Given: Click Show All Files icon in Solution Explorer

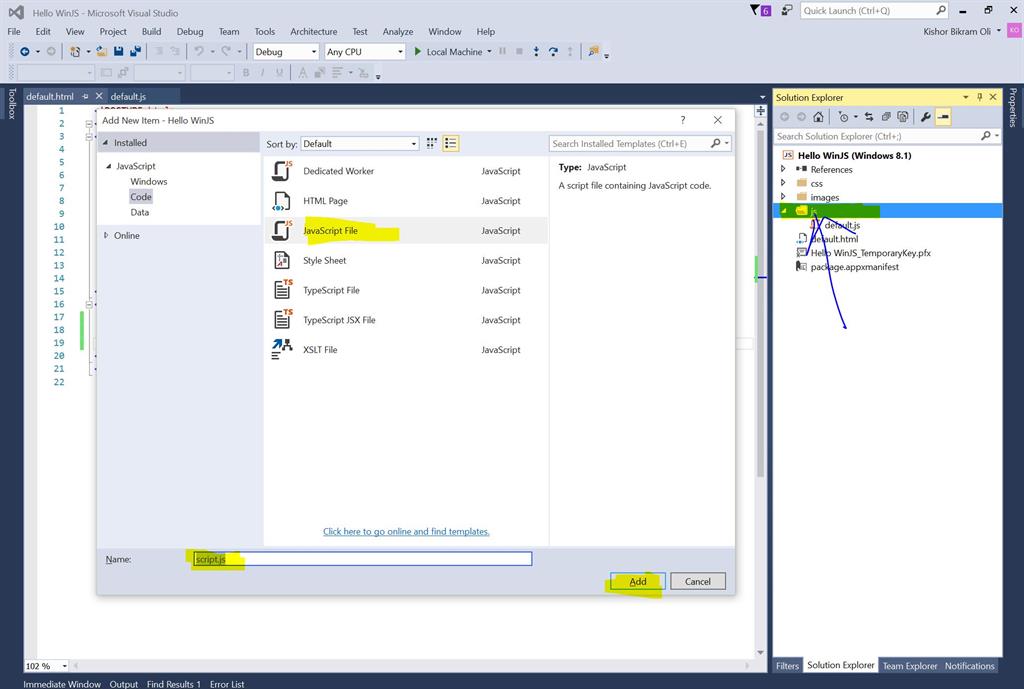Looking at the screenshot, I should [x=903, y=117].
